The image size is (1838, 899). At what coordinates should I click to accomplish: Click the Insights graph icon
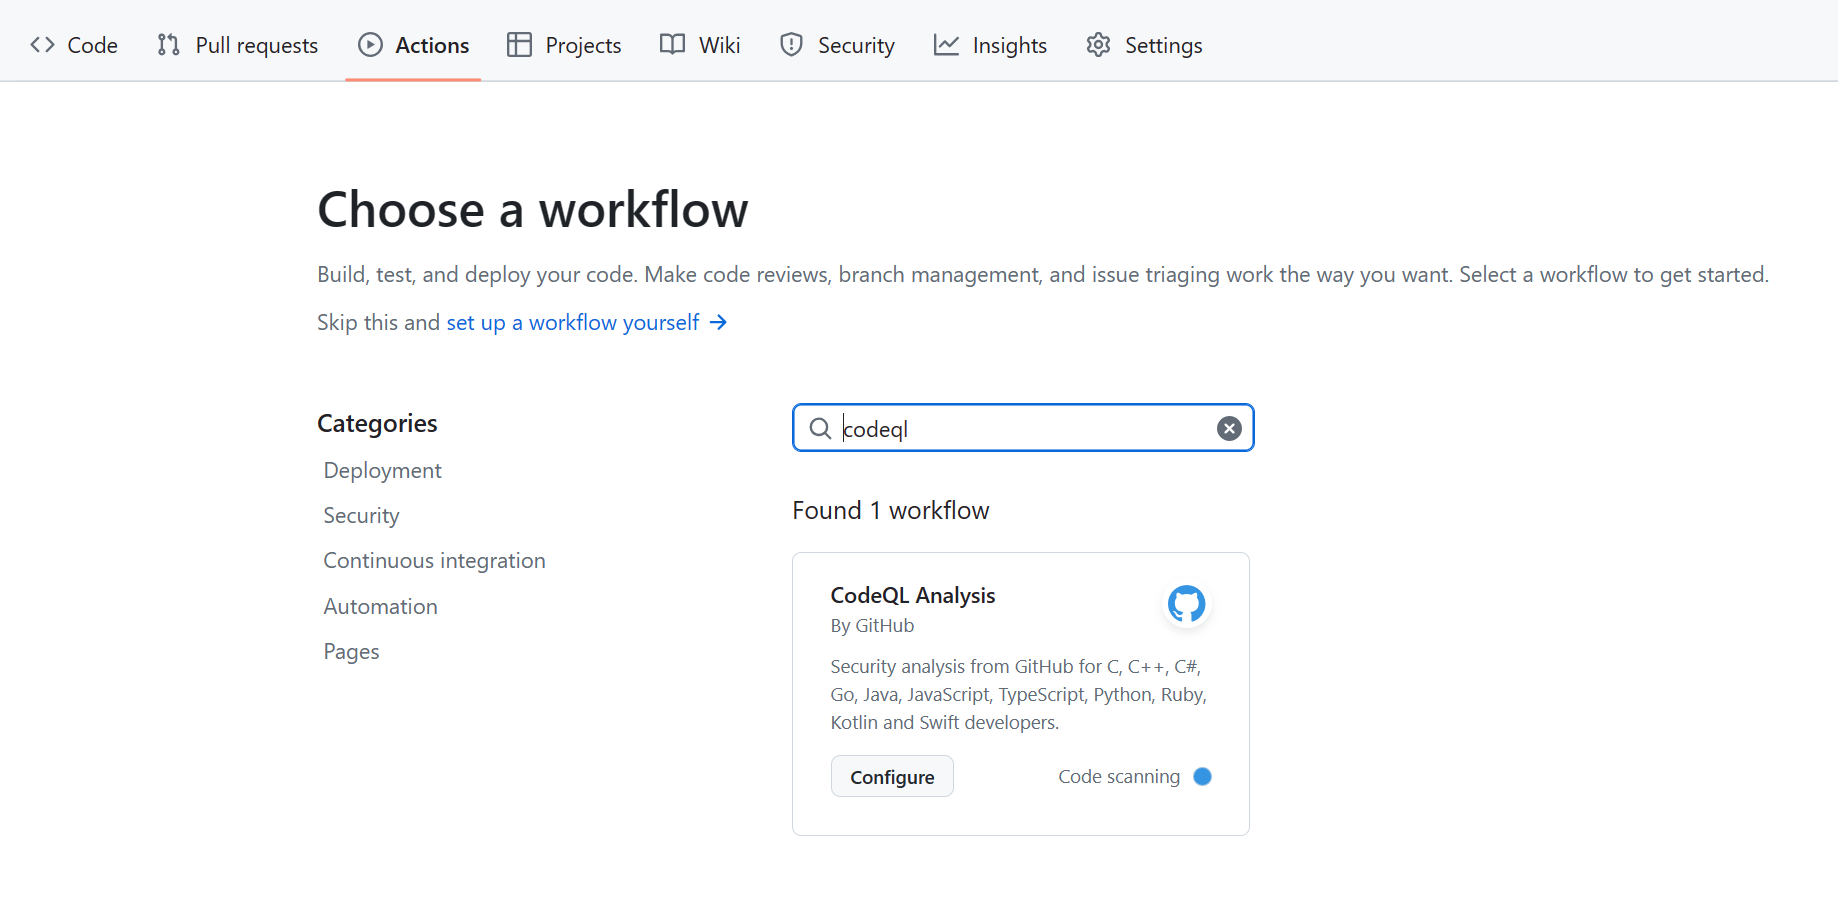point(946,45)
